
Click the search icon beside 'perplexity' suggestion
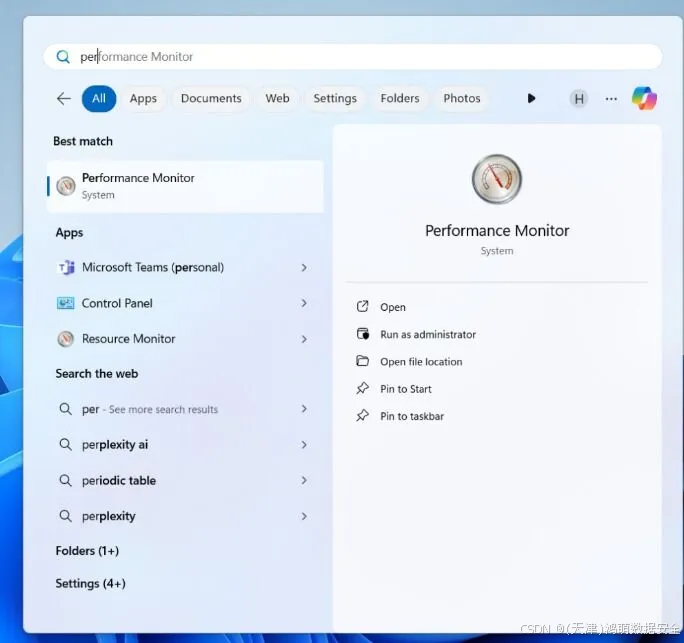[x=65, y=516]
